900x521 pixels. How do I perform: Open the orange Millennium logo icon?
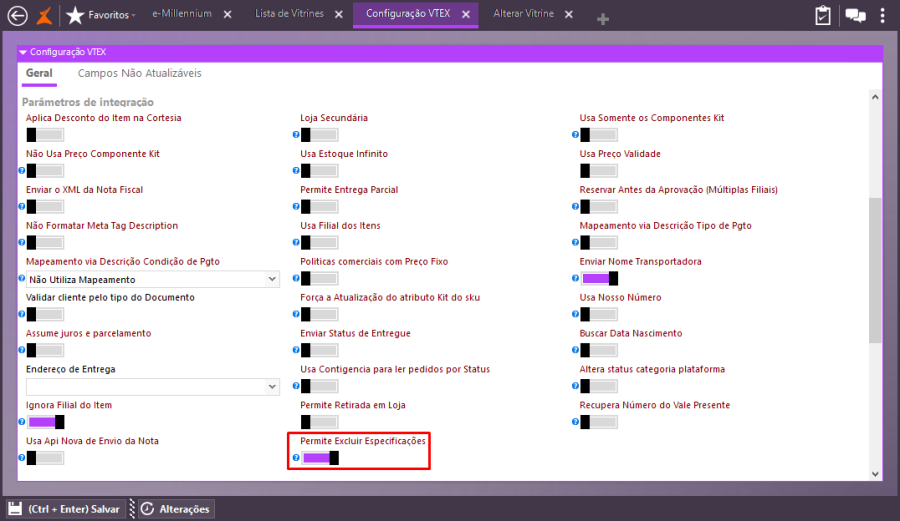(x=44, y=15)
